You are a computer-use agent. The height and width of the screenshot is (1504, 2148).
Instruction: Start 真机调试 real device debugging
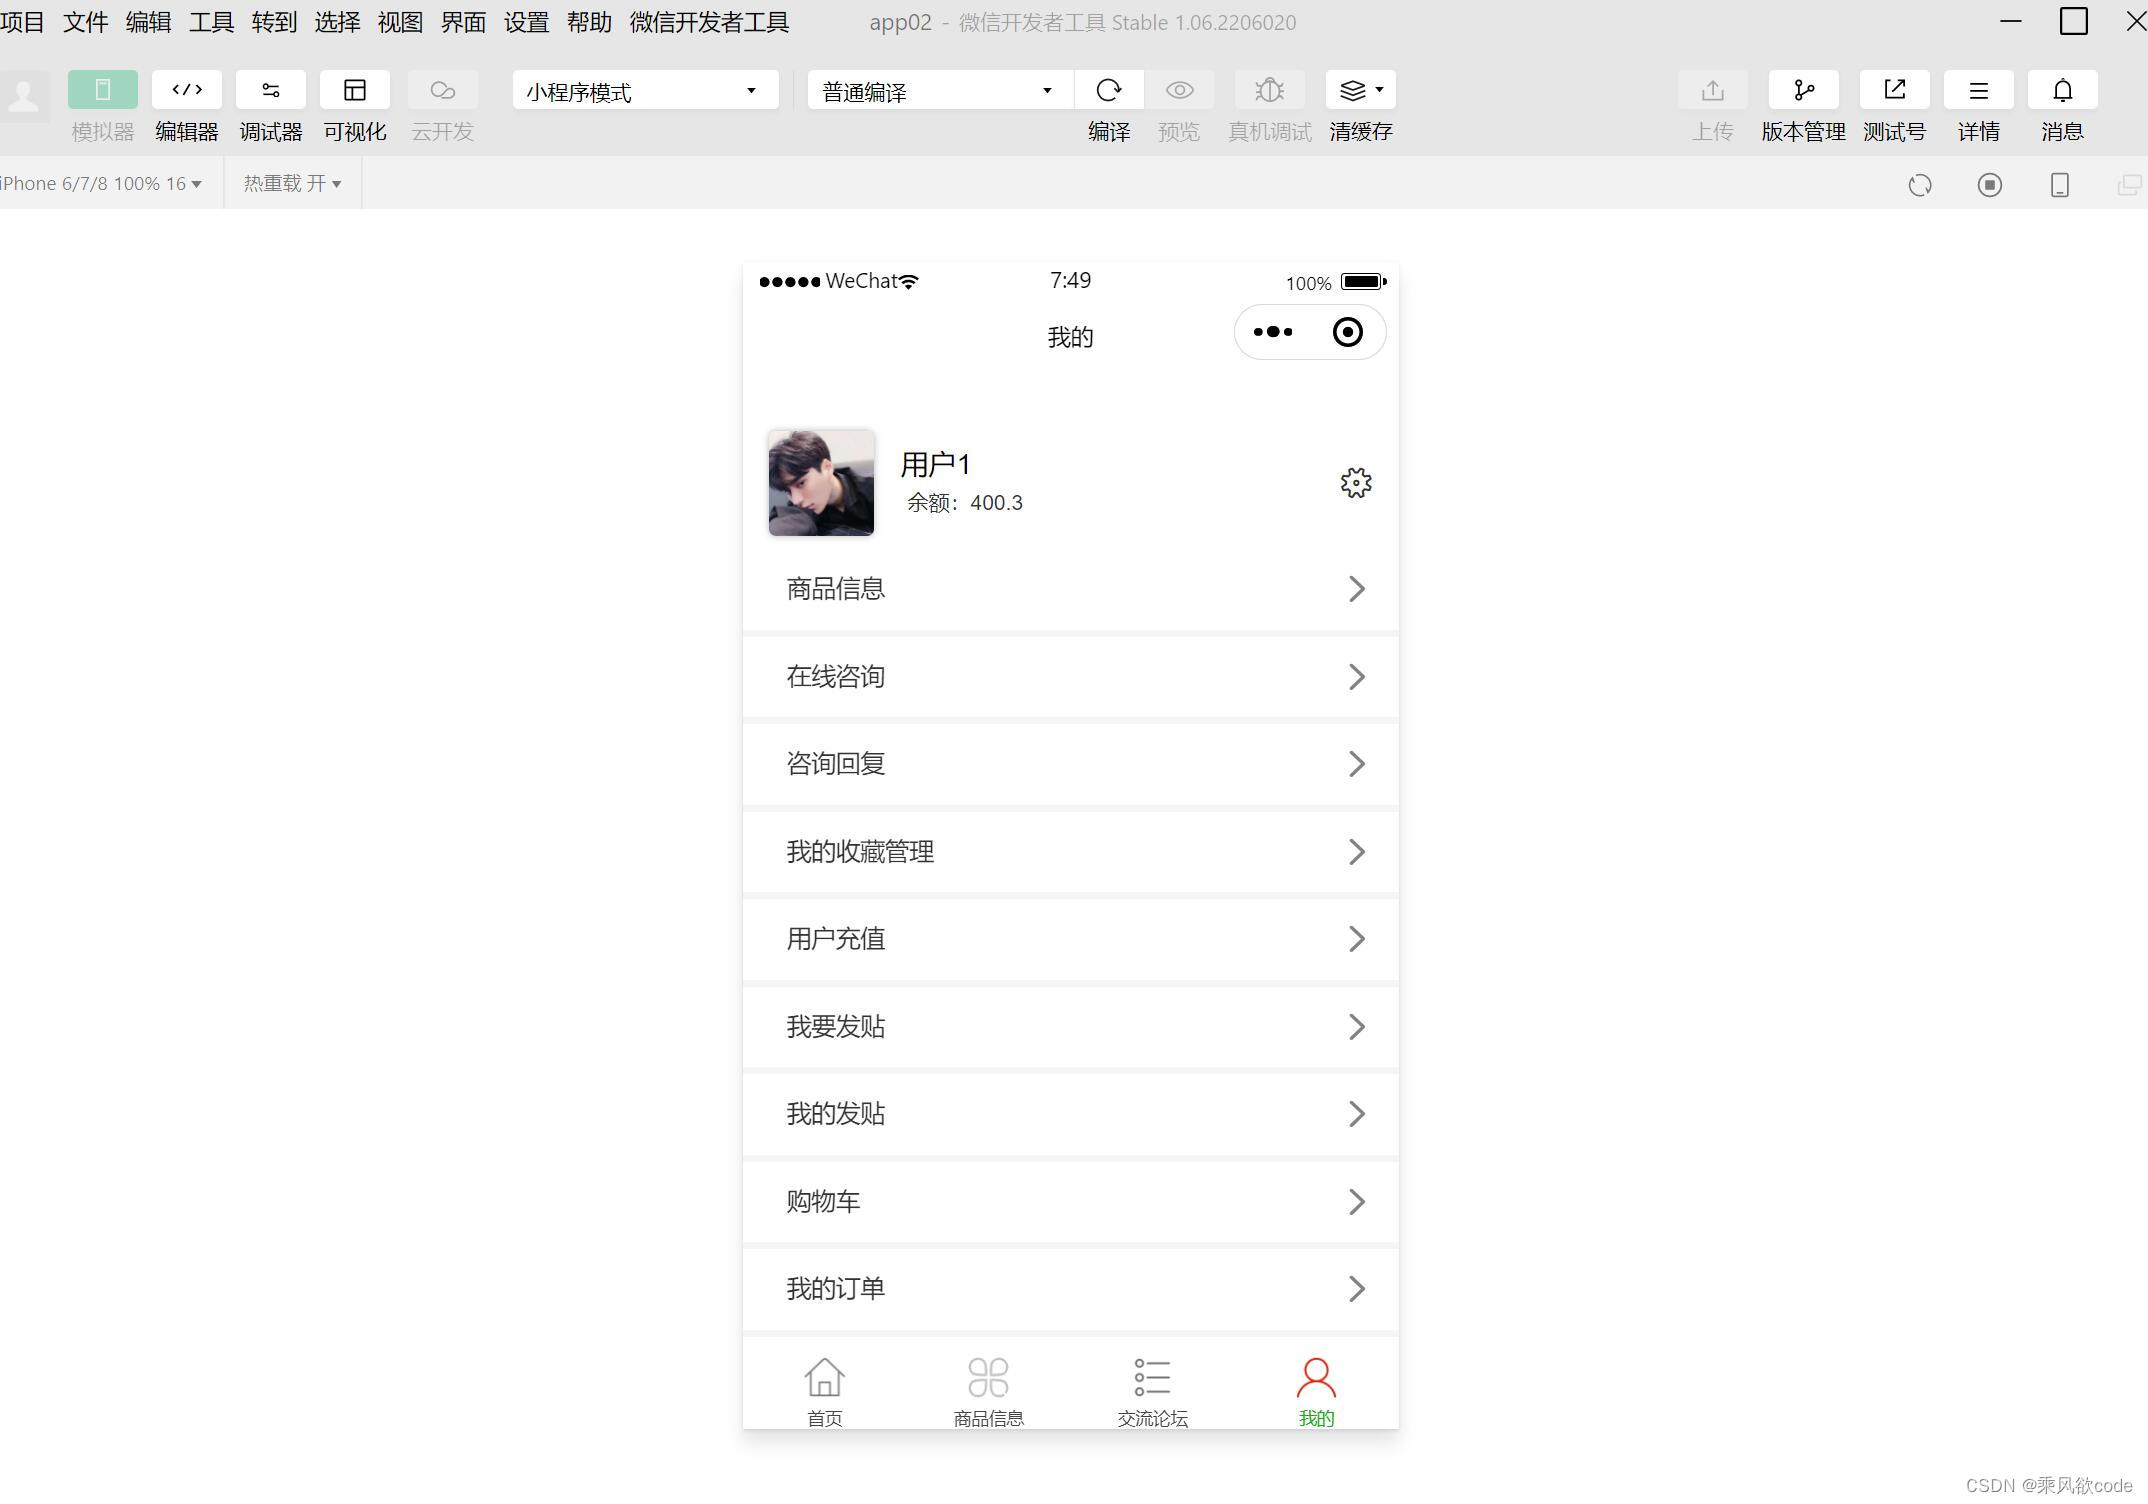[1268, 89]
